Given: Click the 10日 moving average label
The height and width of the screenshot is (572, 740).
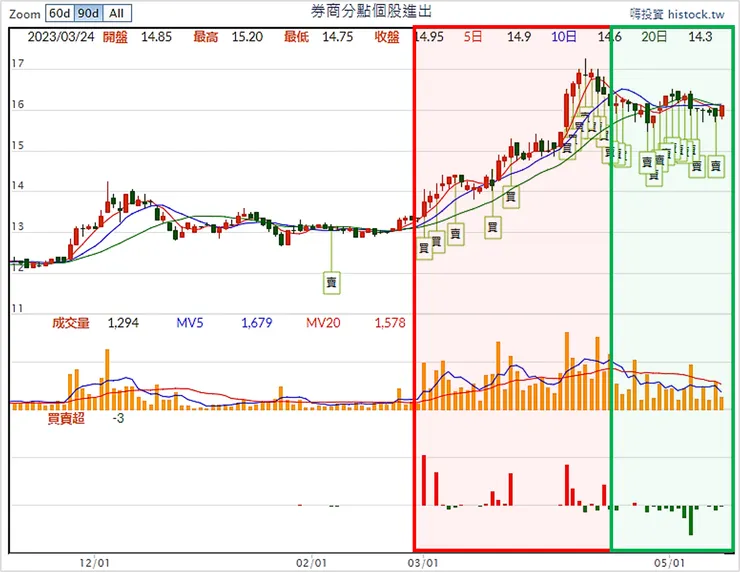Looking at the screenshot, I should click(x=564, y=37).
